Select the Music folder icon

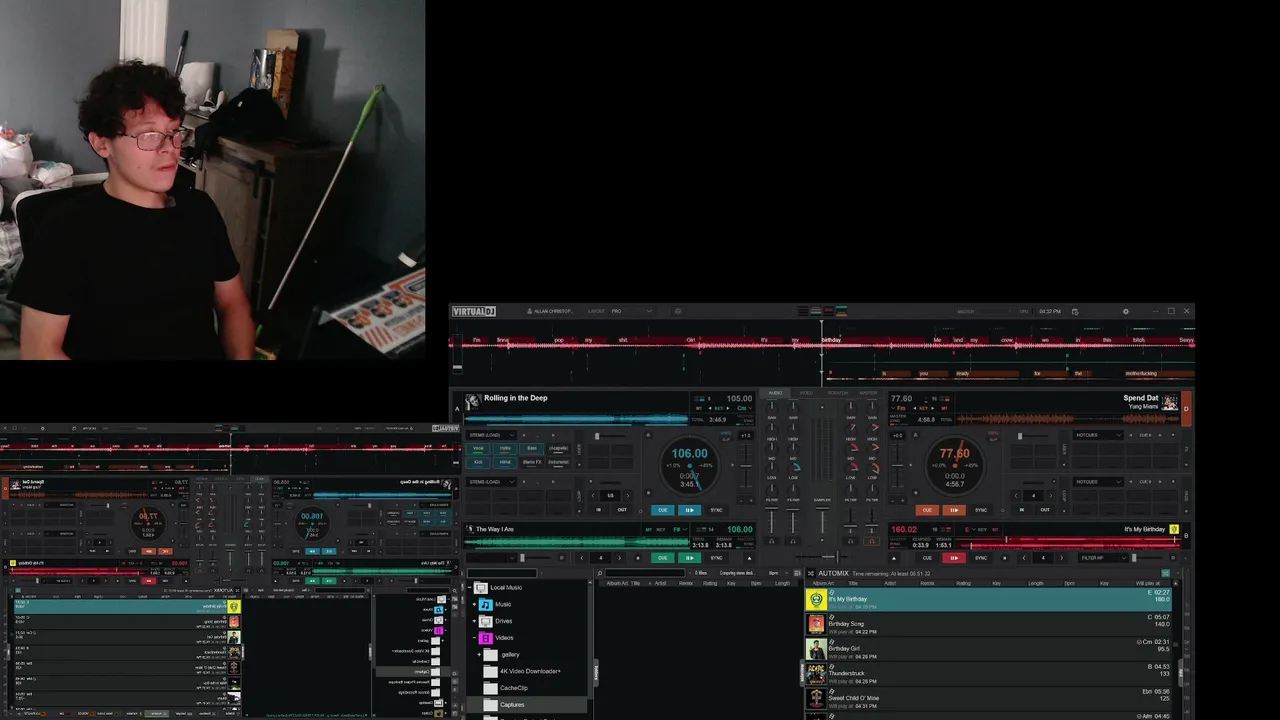(x=486, y=604)
